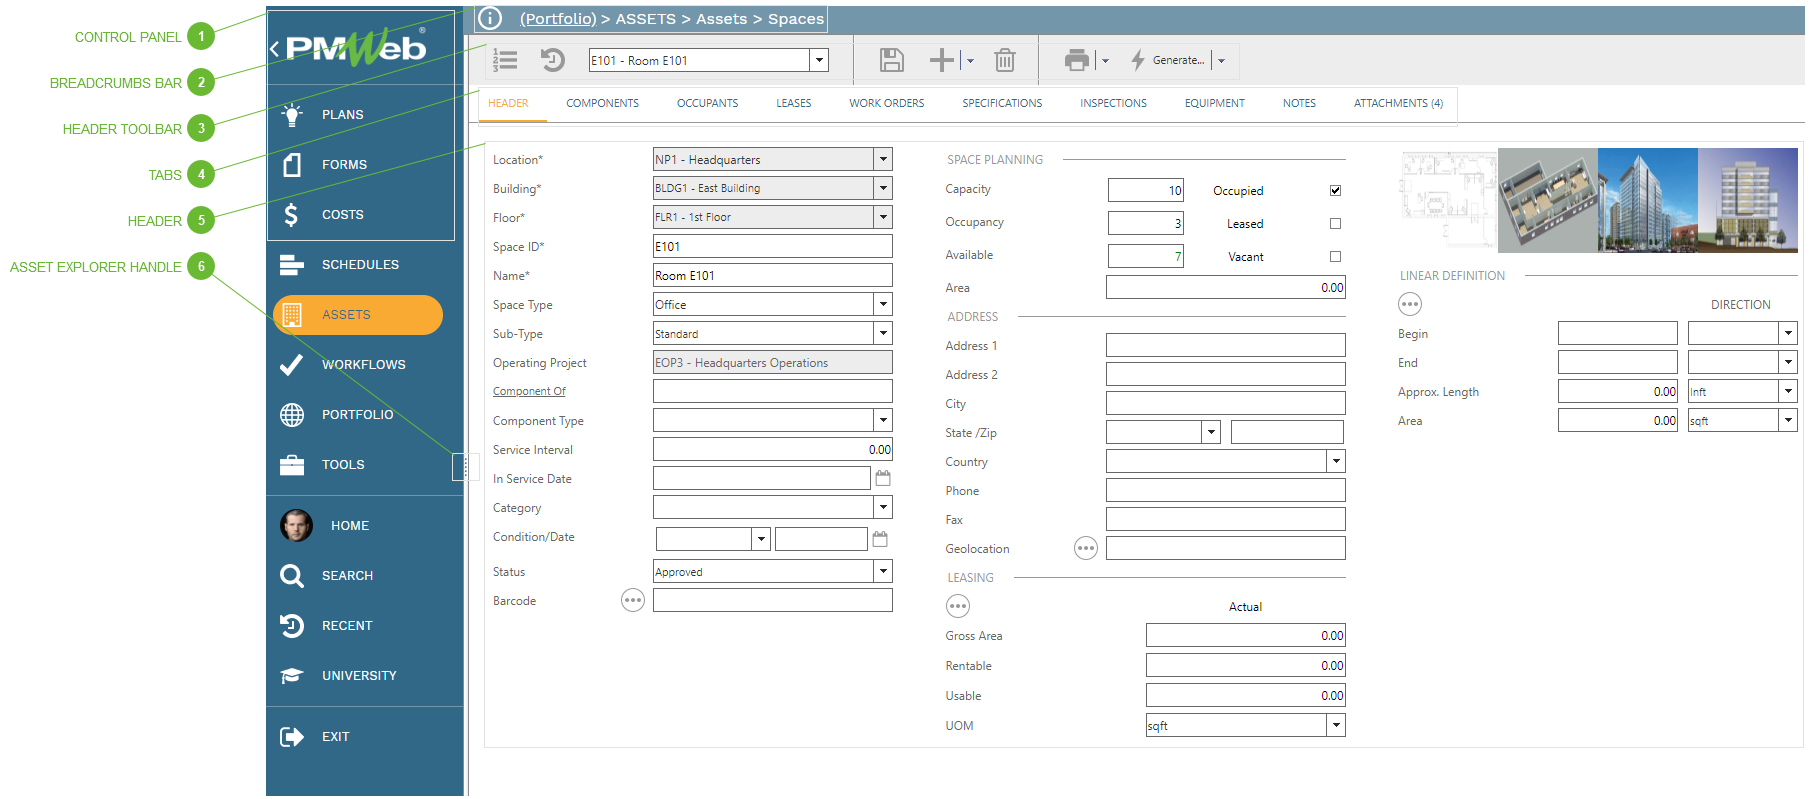Click the info icon in breadcrumbs bar
Screen dimensions: 1809x799
(489, 18)
